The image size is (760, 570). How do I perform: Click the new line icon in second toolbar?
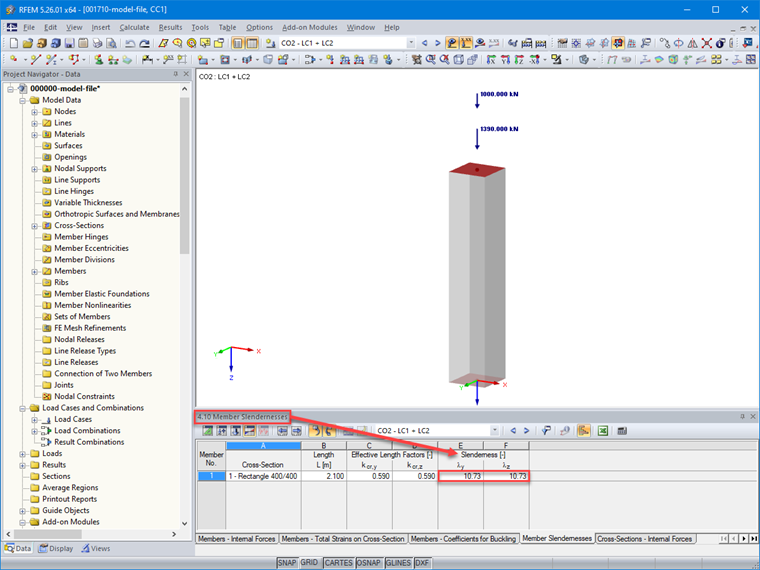[35, 60]
